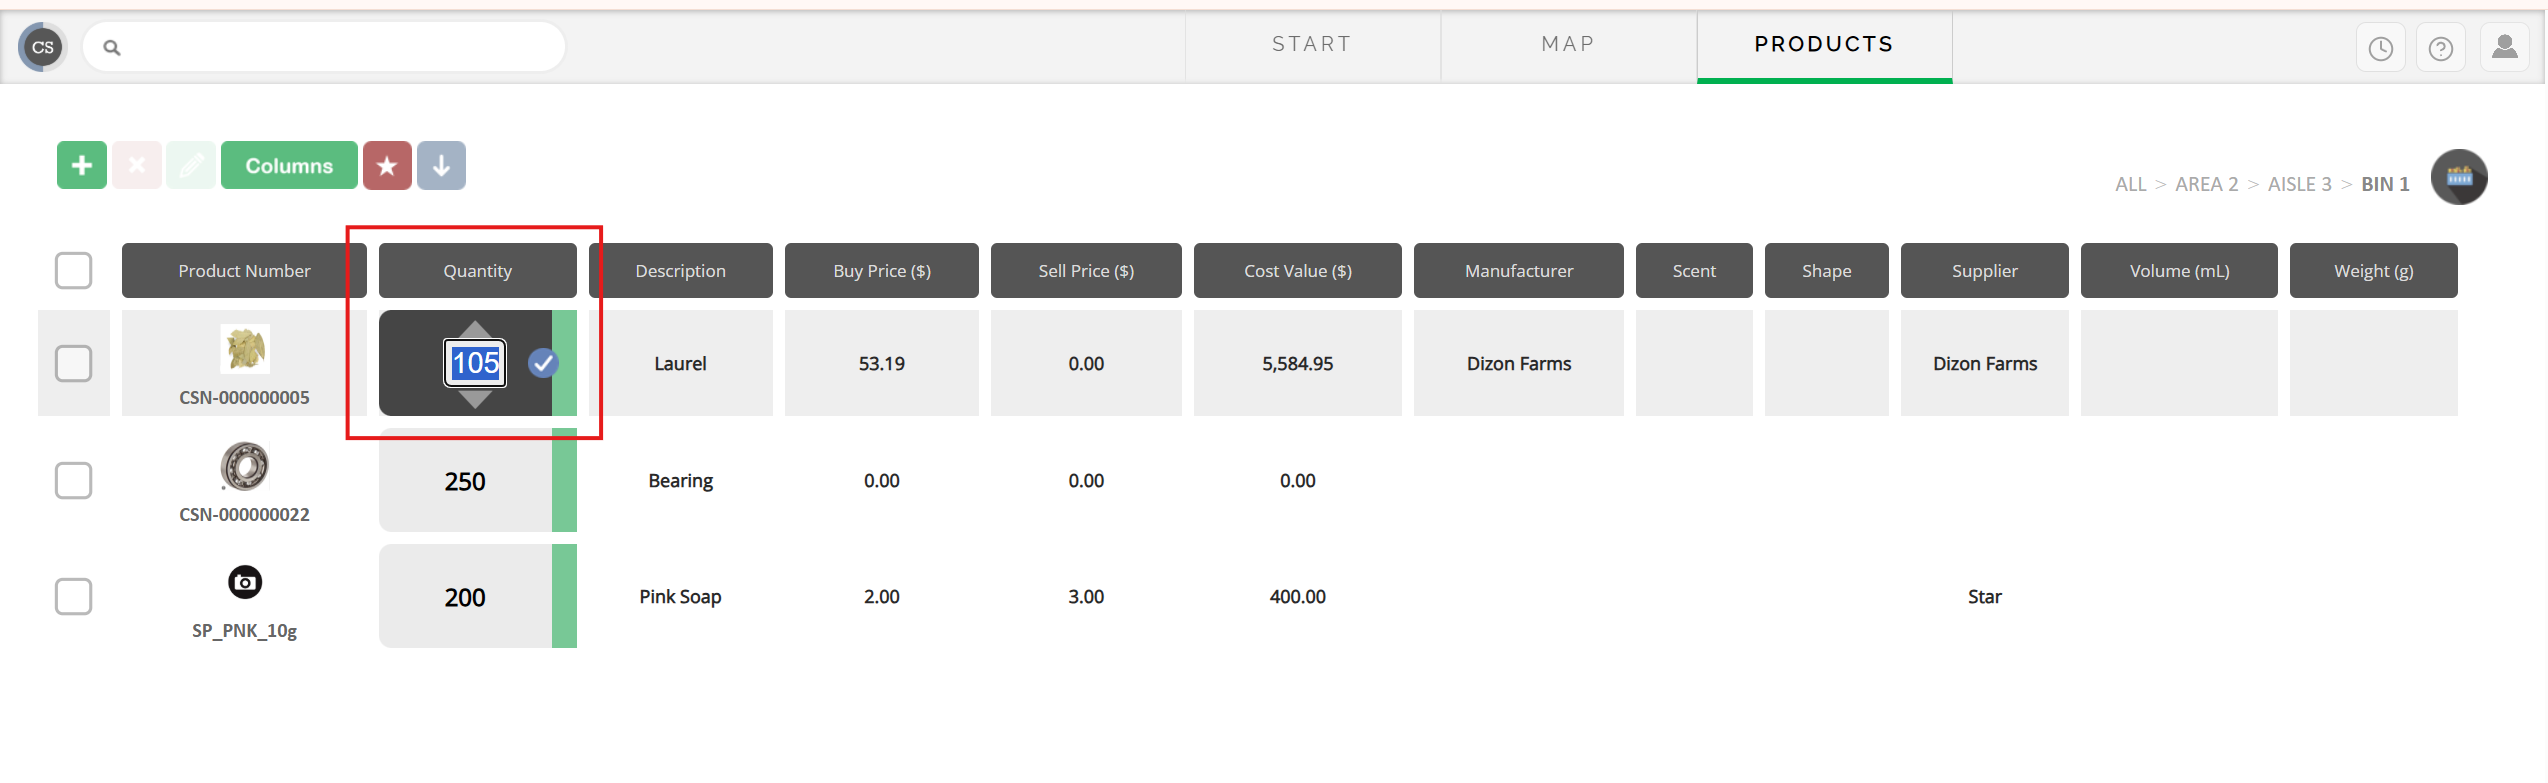Screen dimensions: 2548x783
Task: Sort by Product Number column header
Action: [x=244, y=271]
